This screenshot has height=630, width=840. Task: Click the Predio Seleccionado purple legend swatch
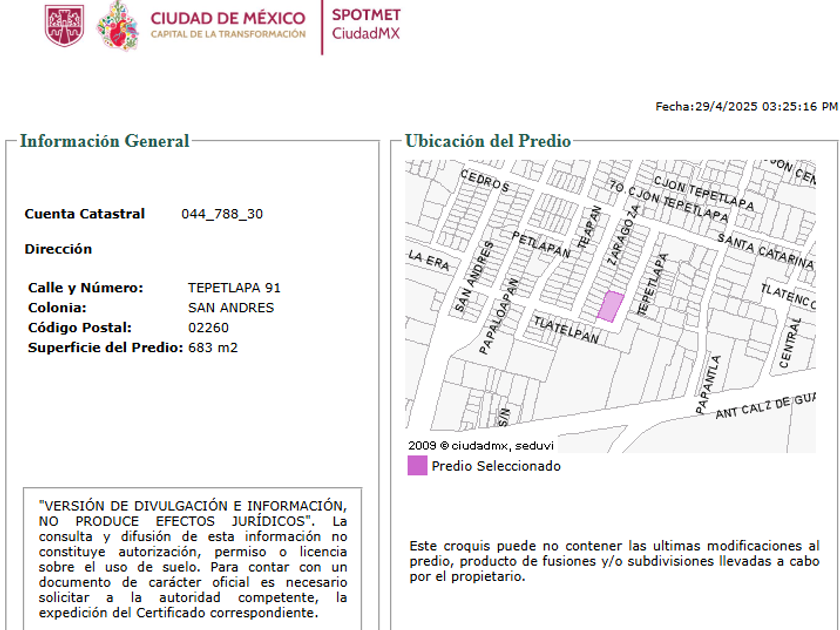tap(417, 466)
